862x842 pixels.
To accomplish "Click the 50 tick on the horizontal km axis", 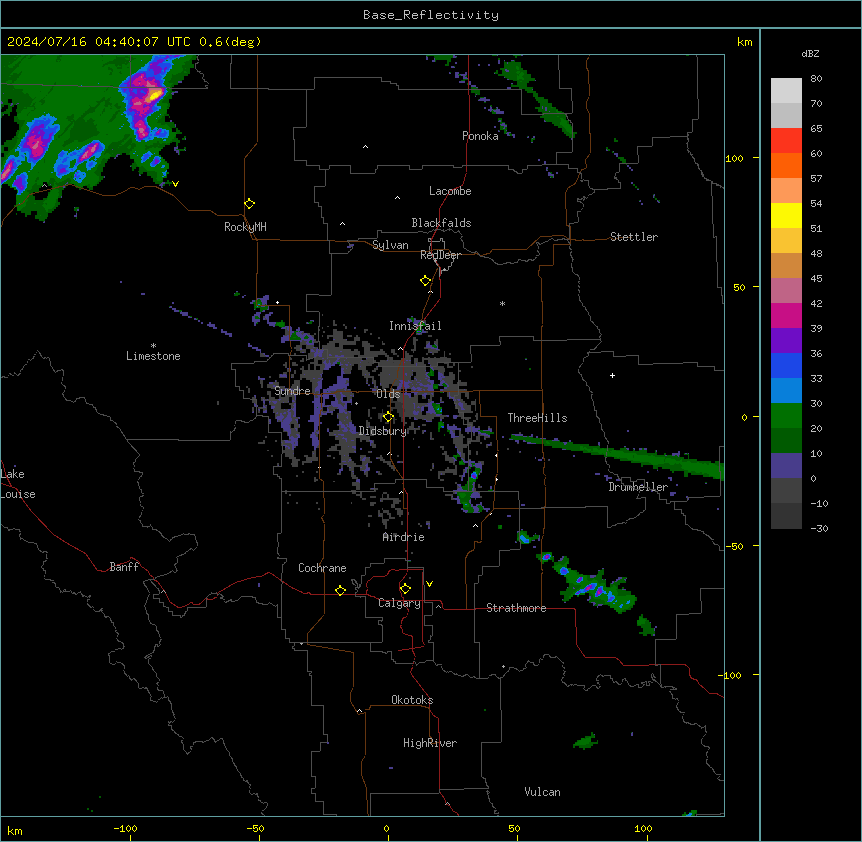I will pos(514,829).
